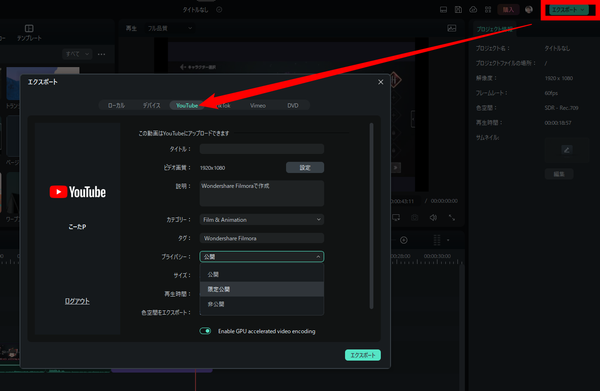Open the フル品質 playback quality dropdown
Viewport: 600px width, 391px height.
coord(170,28)
